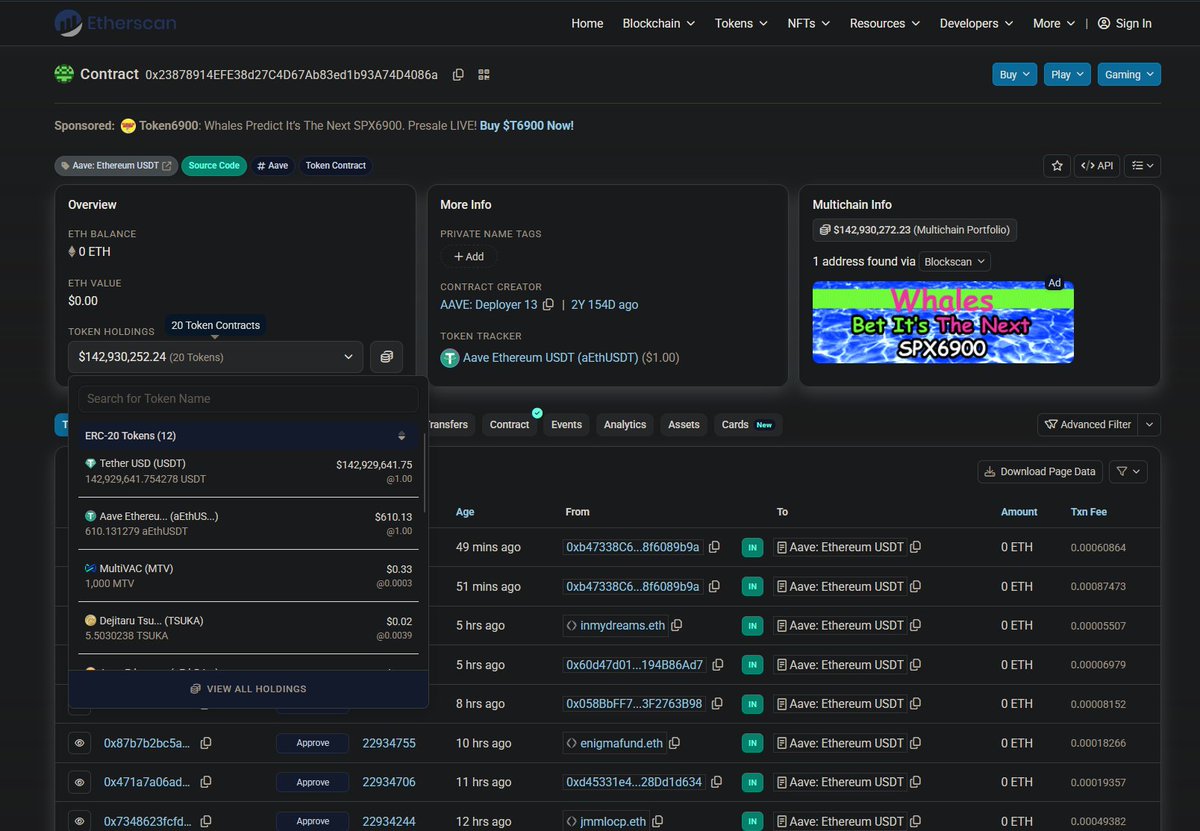Open the Buy $T6900 Now! sponsored link
The width and height of the screenshot is (1200, 831).
coord(526,126)
